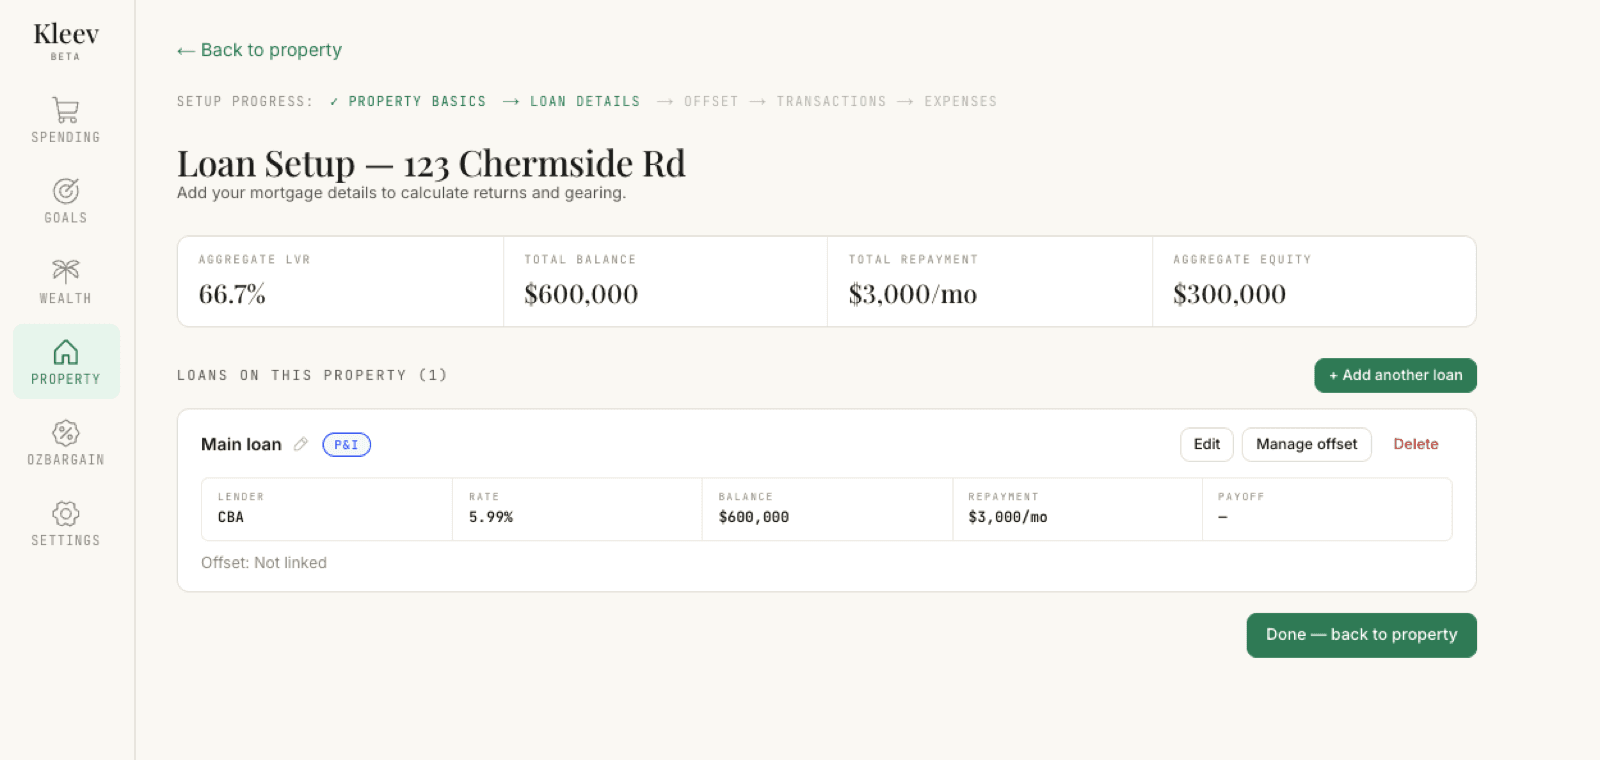Click Done — back to property
This screenshot has width=1600, height=760.
[x=1361, y=635]
